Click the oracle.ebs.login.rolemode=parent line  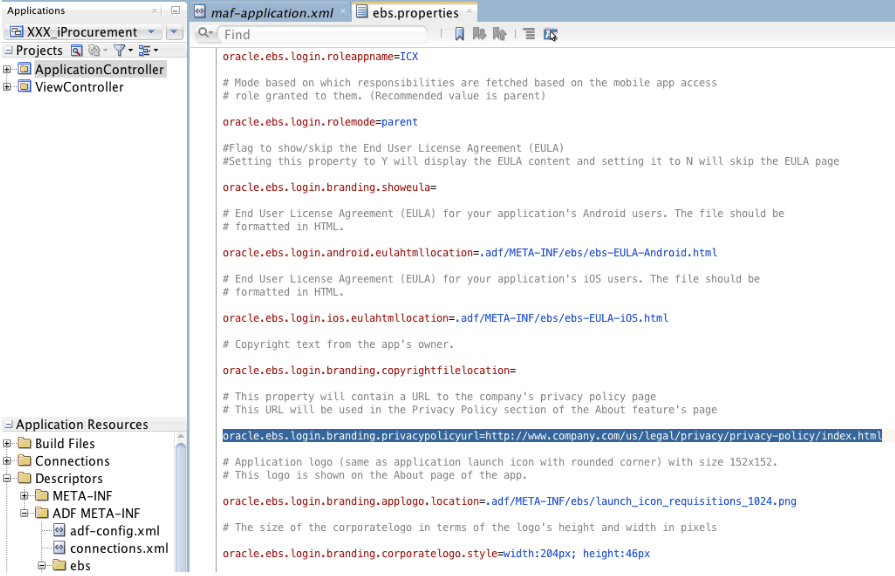point(320,122)
